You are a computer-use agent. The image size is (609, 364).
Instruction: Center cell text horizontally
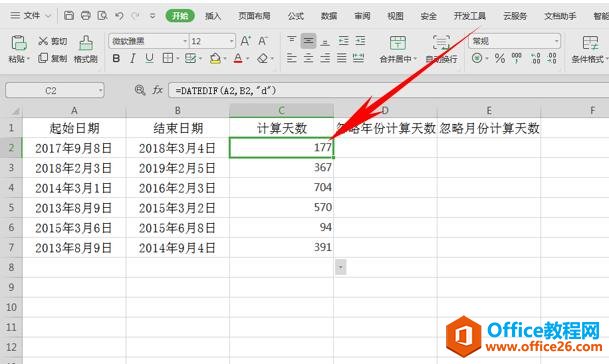tap(308, 58)
